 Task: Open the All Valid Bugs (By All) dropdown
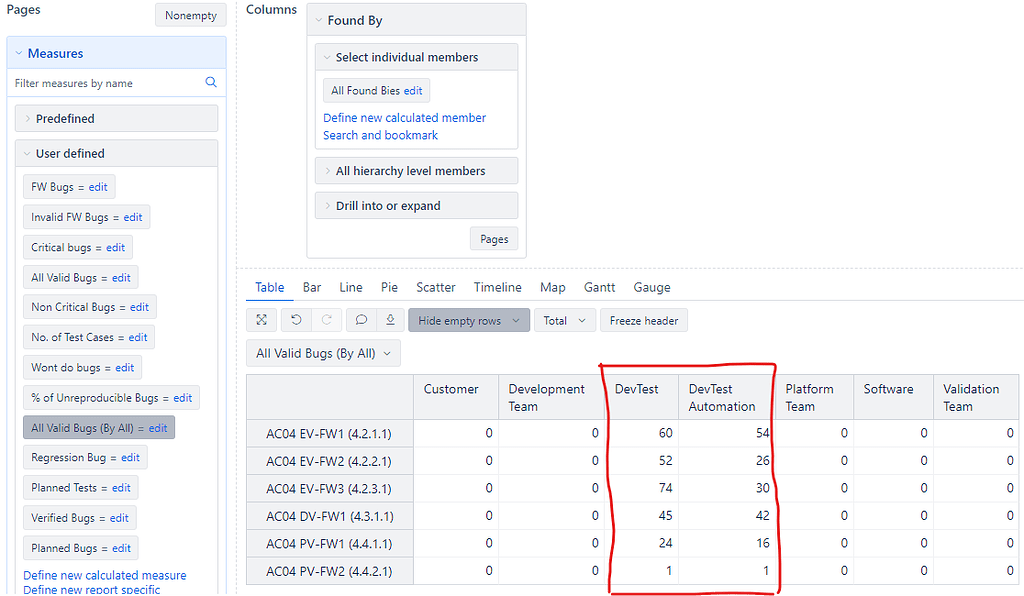point(323,352)
